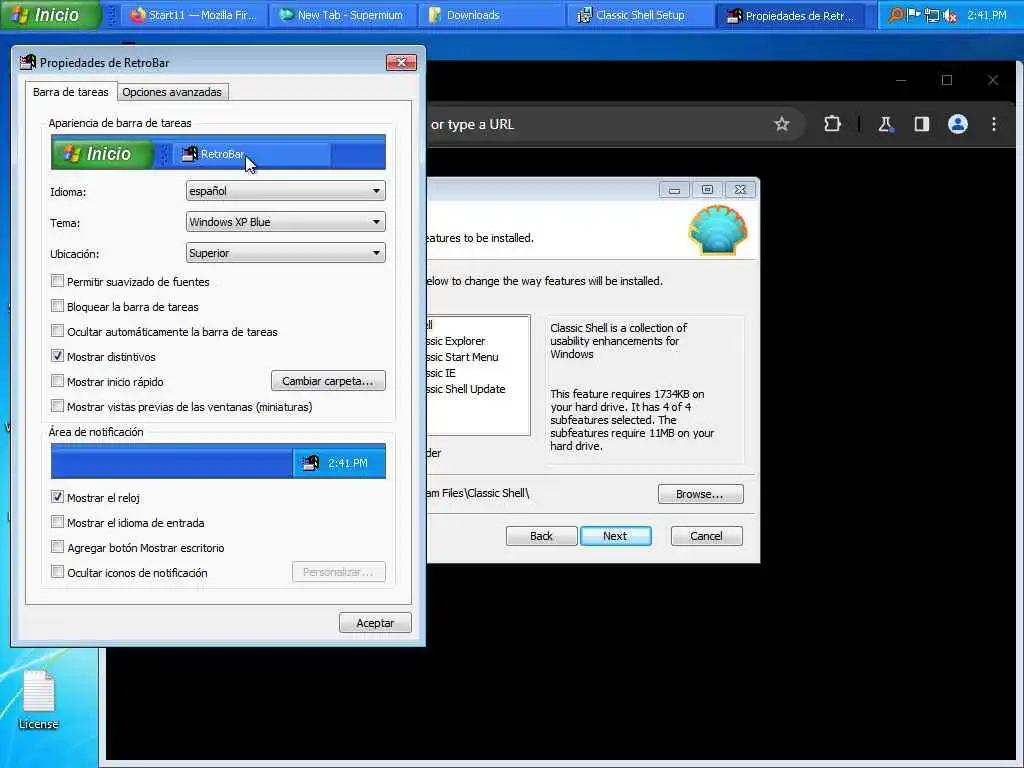The image size is (1024, 768).
Task: Select Classic Explorer in setup feature tree
Action: point(456,341)
